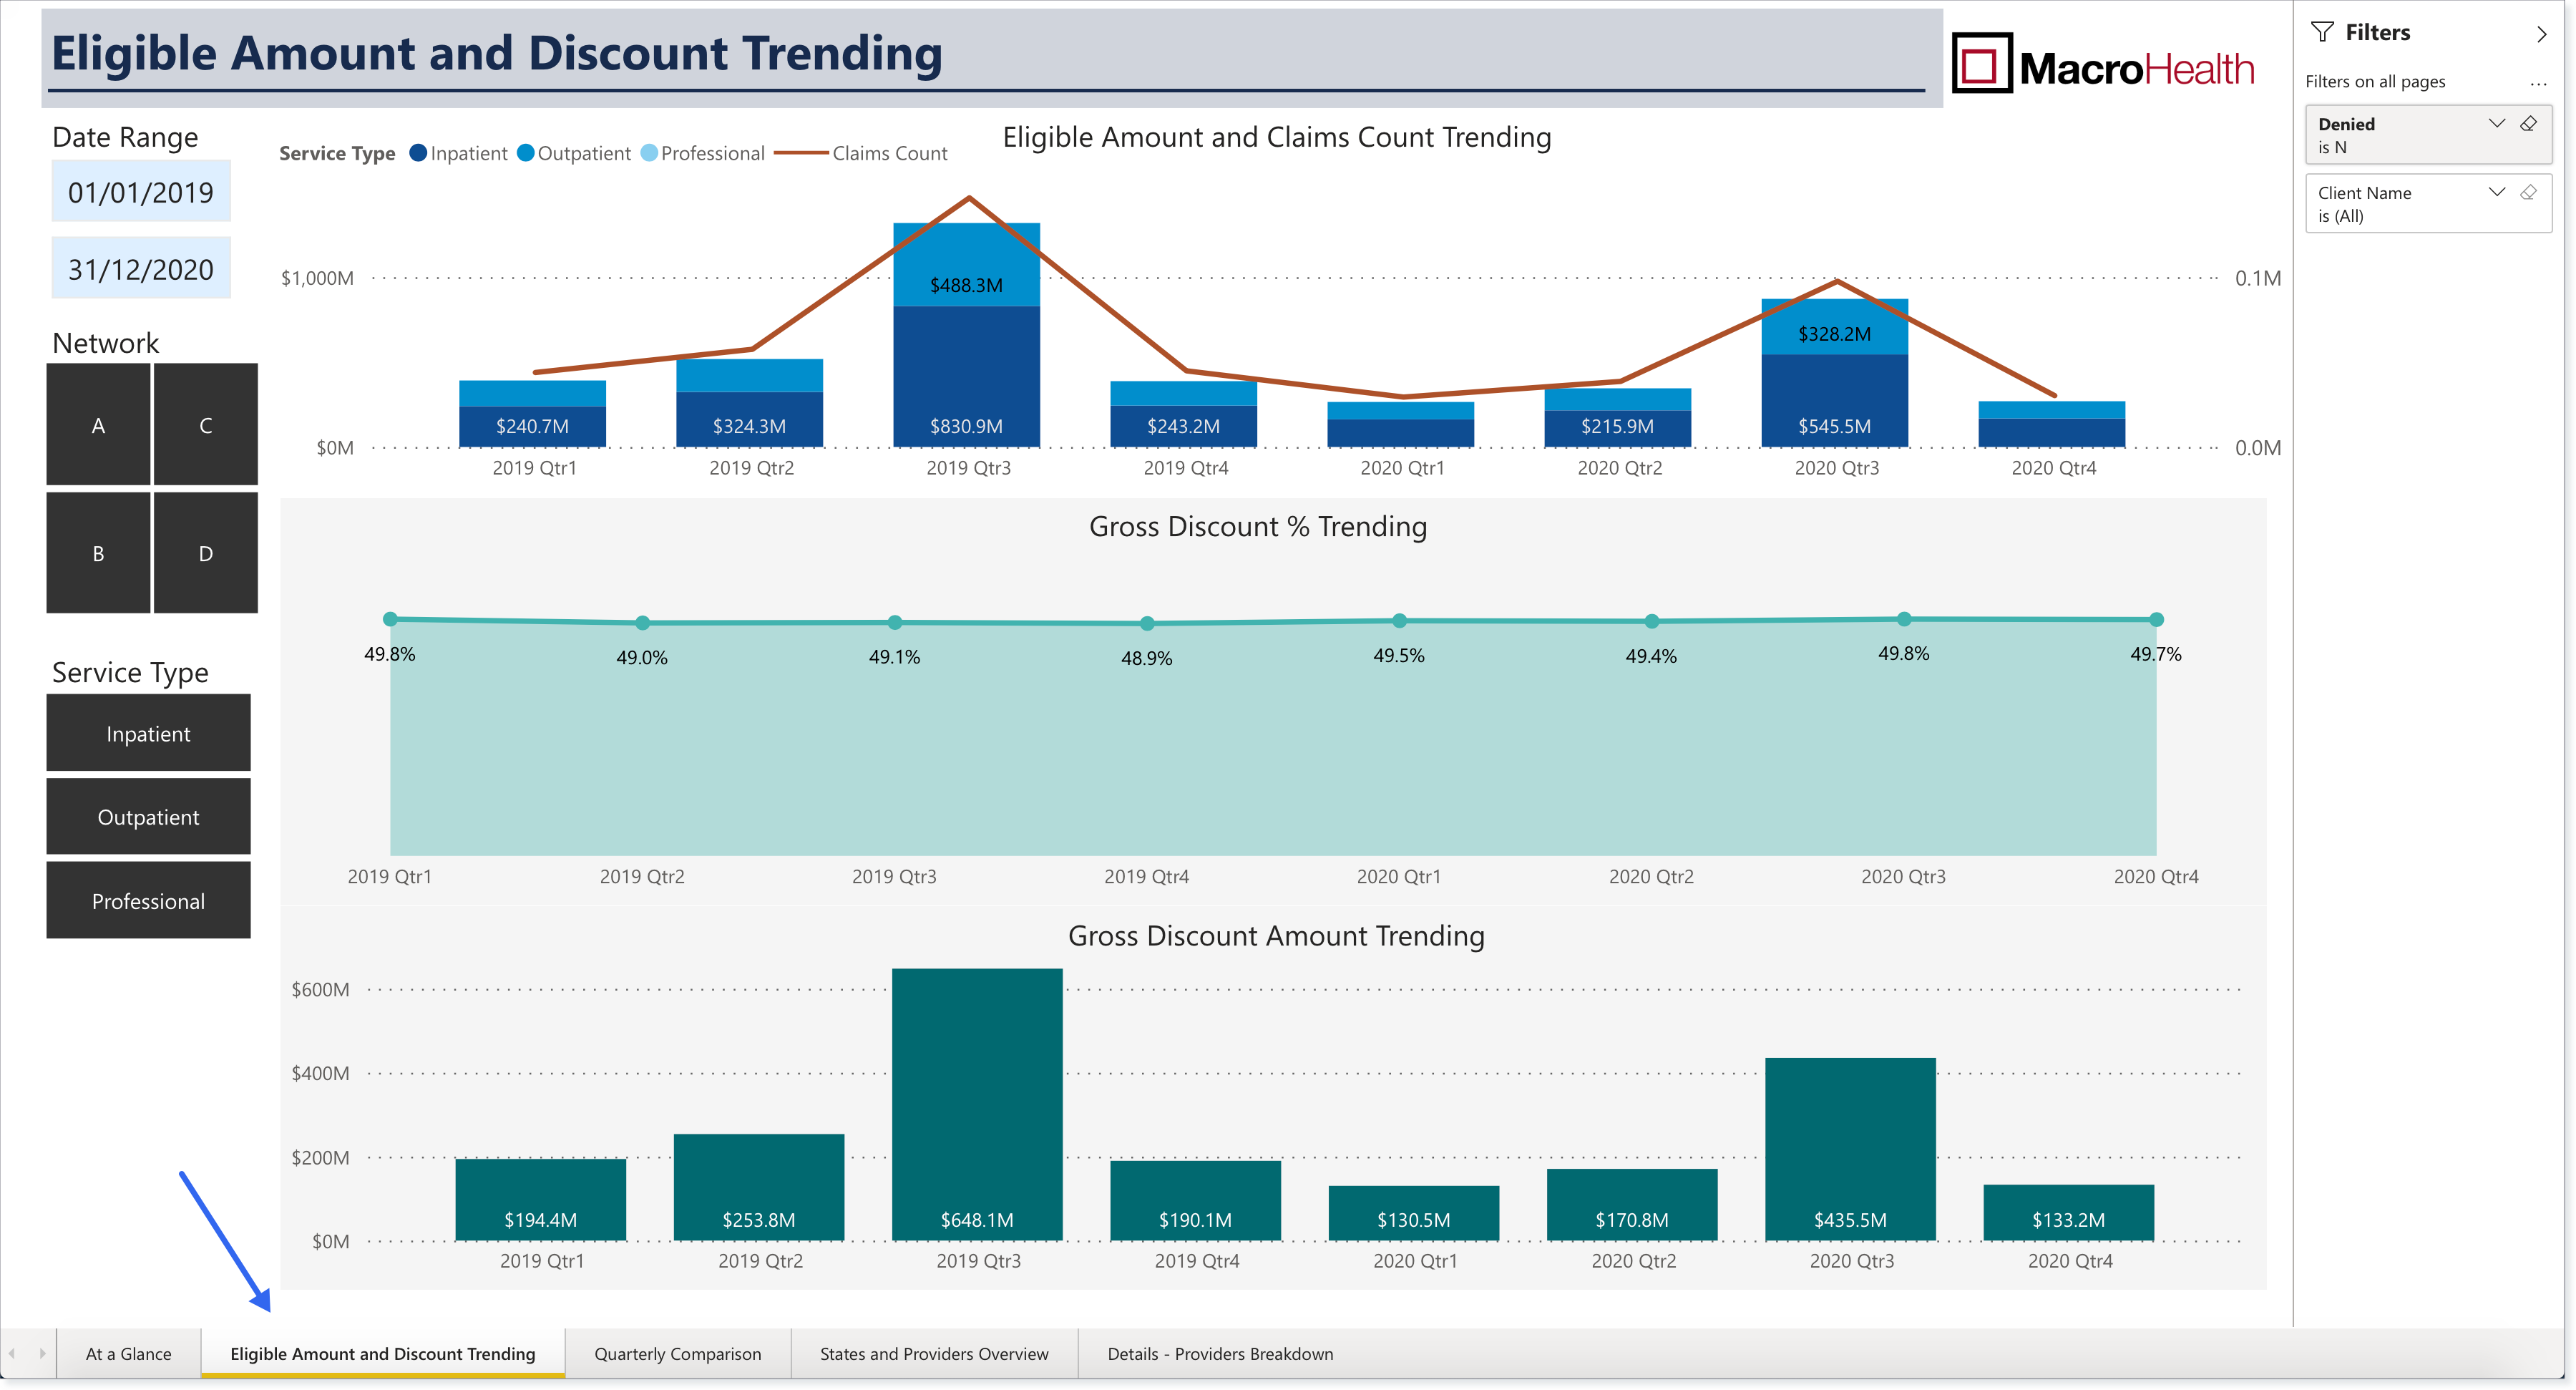Click the next page tabs arrow
This screenshot has height=1390, width=2576.
(x=42, y=1353)
